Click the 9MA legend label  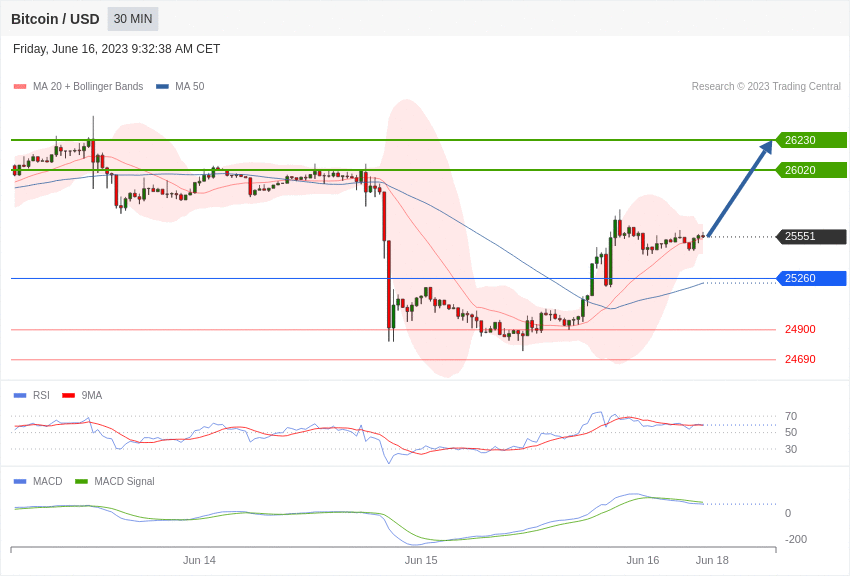[x=92, y=396]
